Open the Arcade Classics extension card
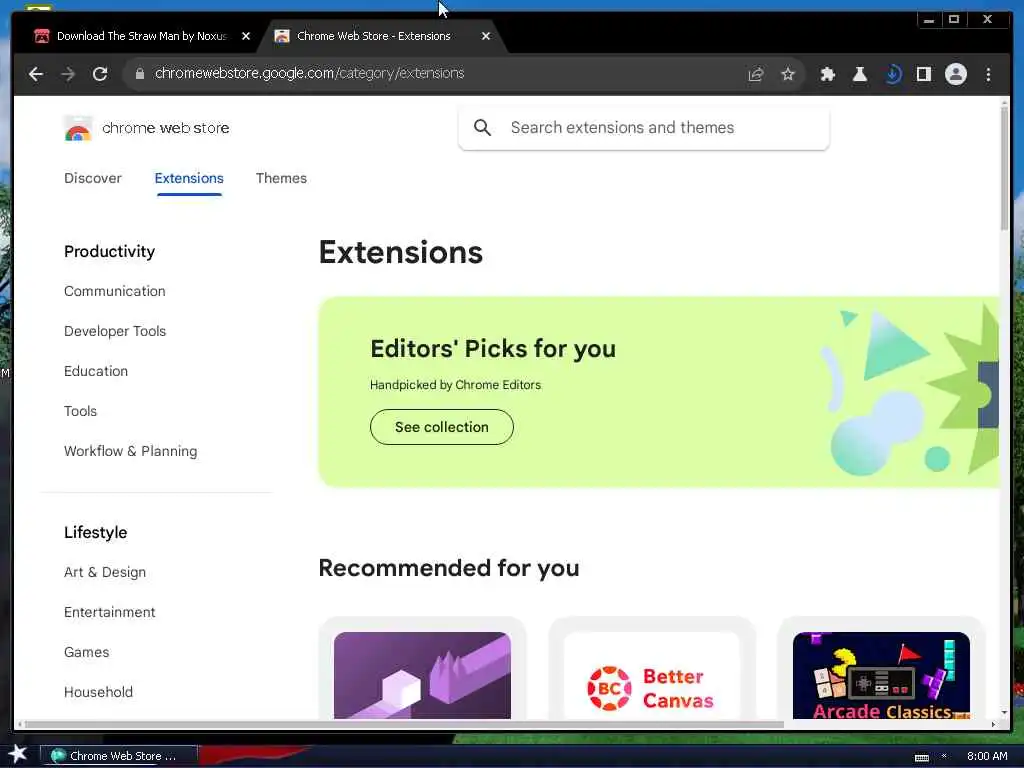The height and width of the screenshot is (768, 1024). (881, 670)
